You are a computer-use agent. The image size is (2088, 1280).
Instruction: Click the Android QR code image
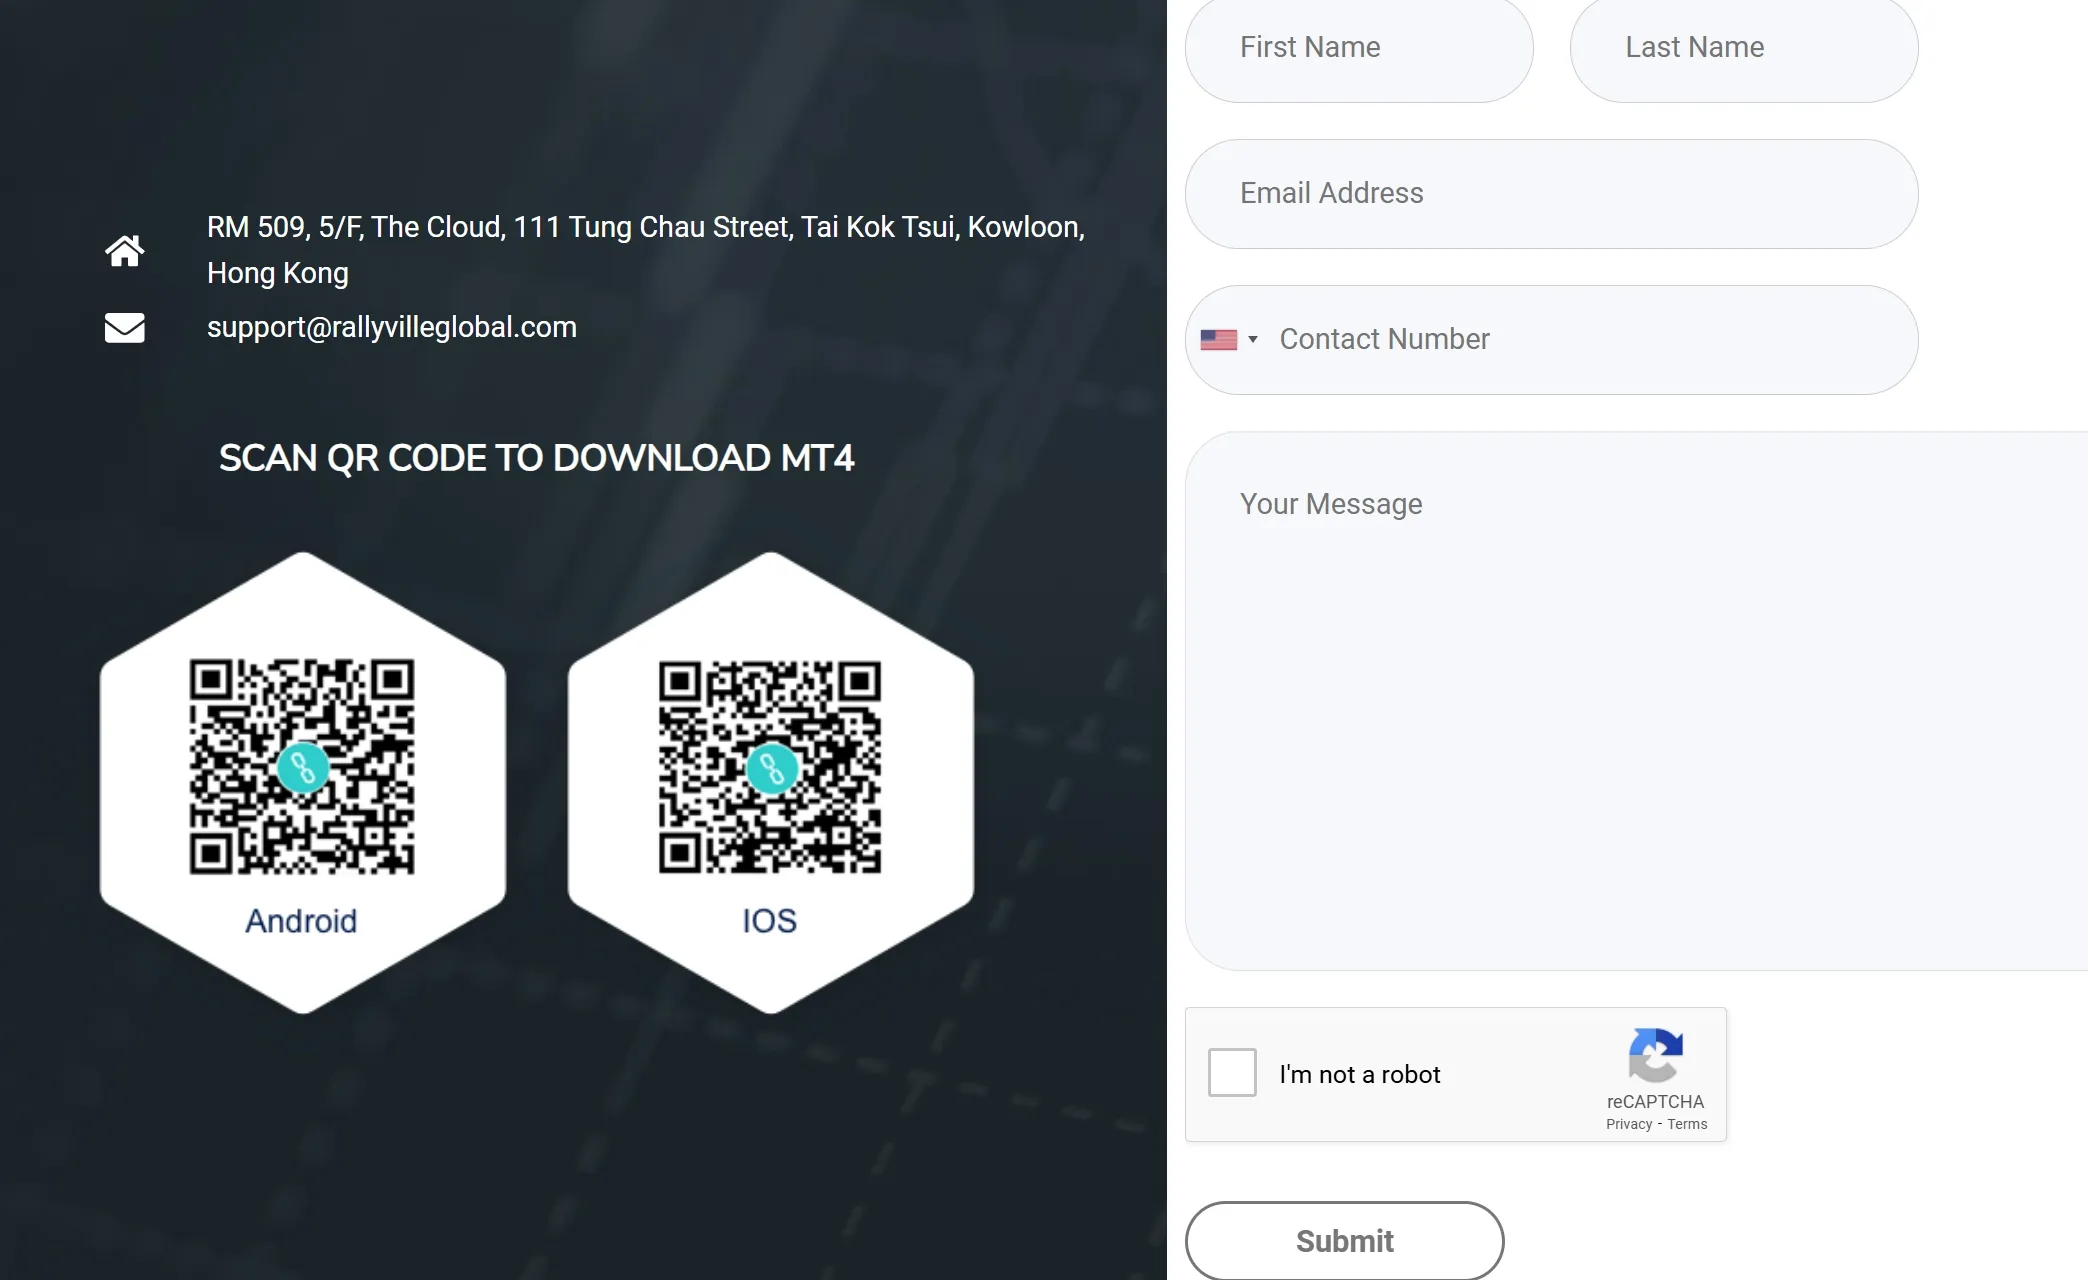(302, 767)
